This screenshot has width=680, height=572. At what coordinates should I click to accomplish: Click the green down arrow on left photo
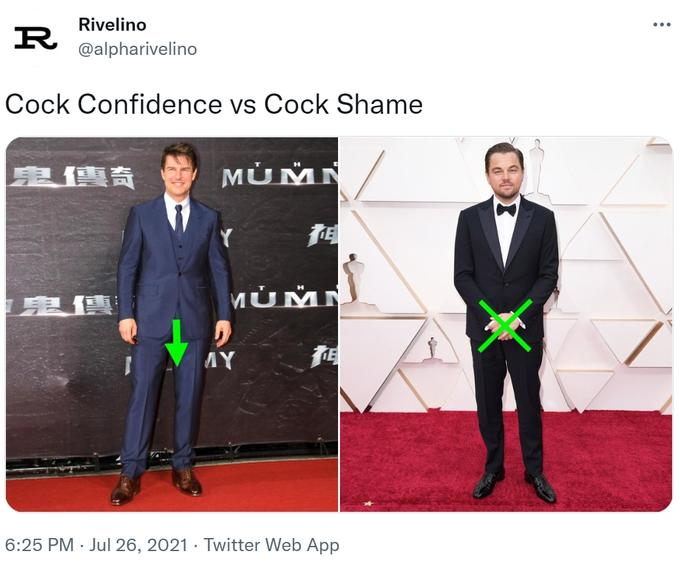176,342
